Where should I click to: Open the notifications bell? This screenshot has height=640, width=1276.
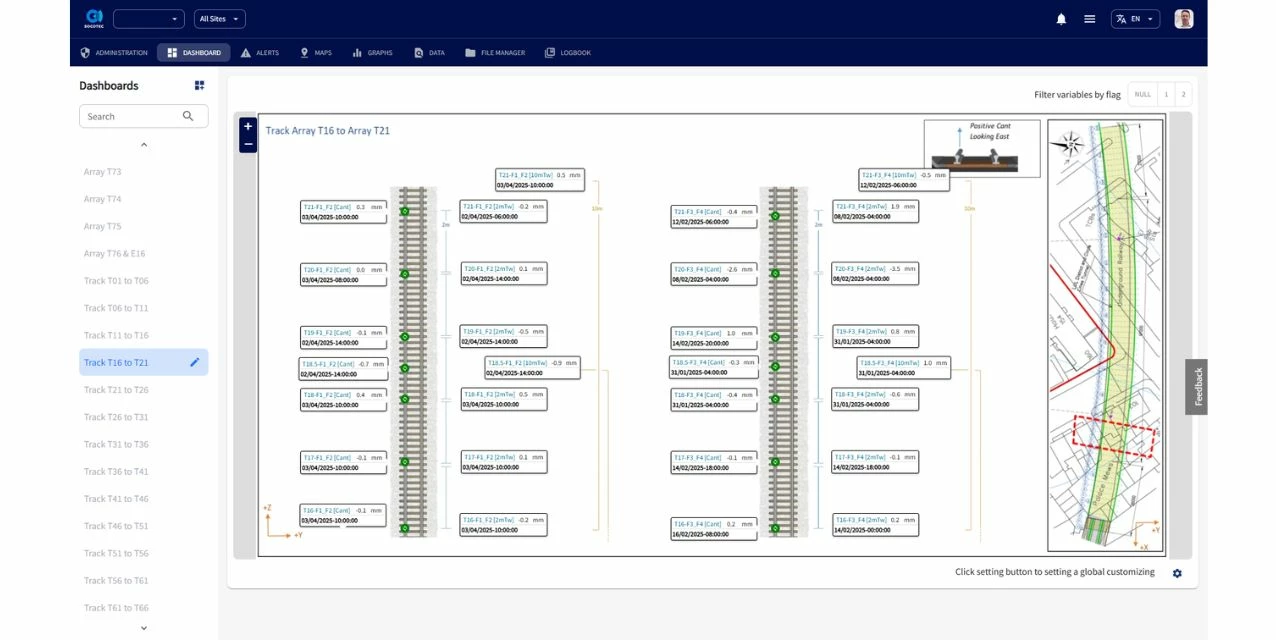point(1061,19)
